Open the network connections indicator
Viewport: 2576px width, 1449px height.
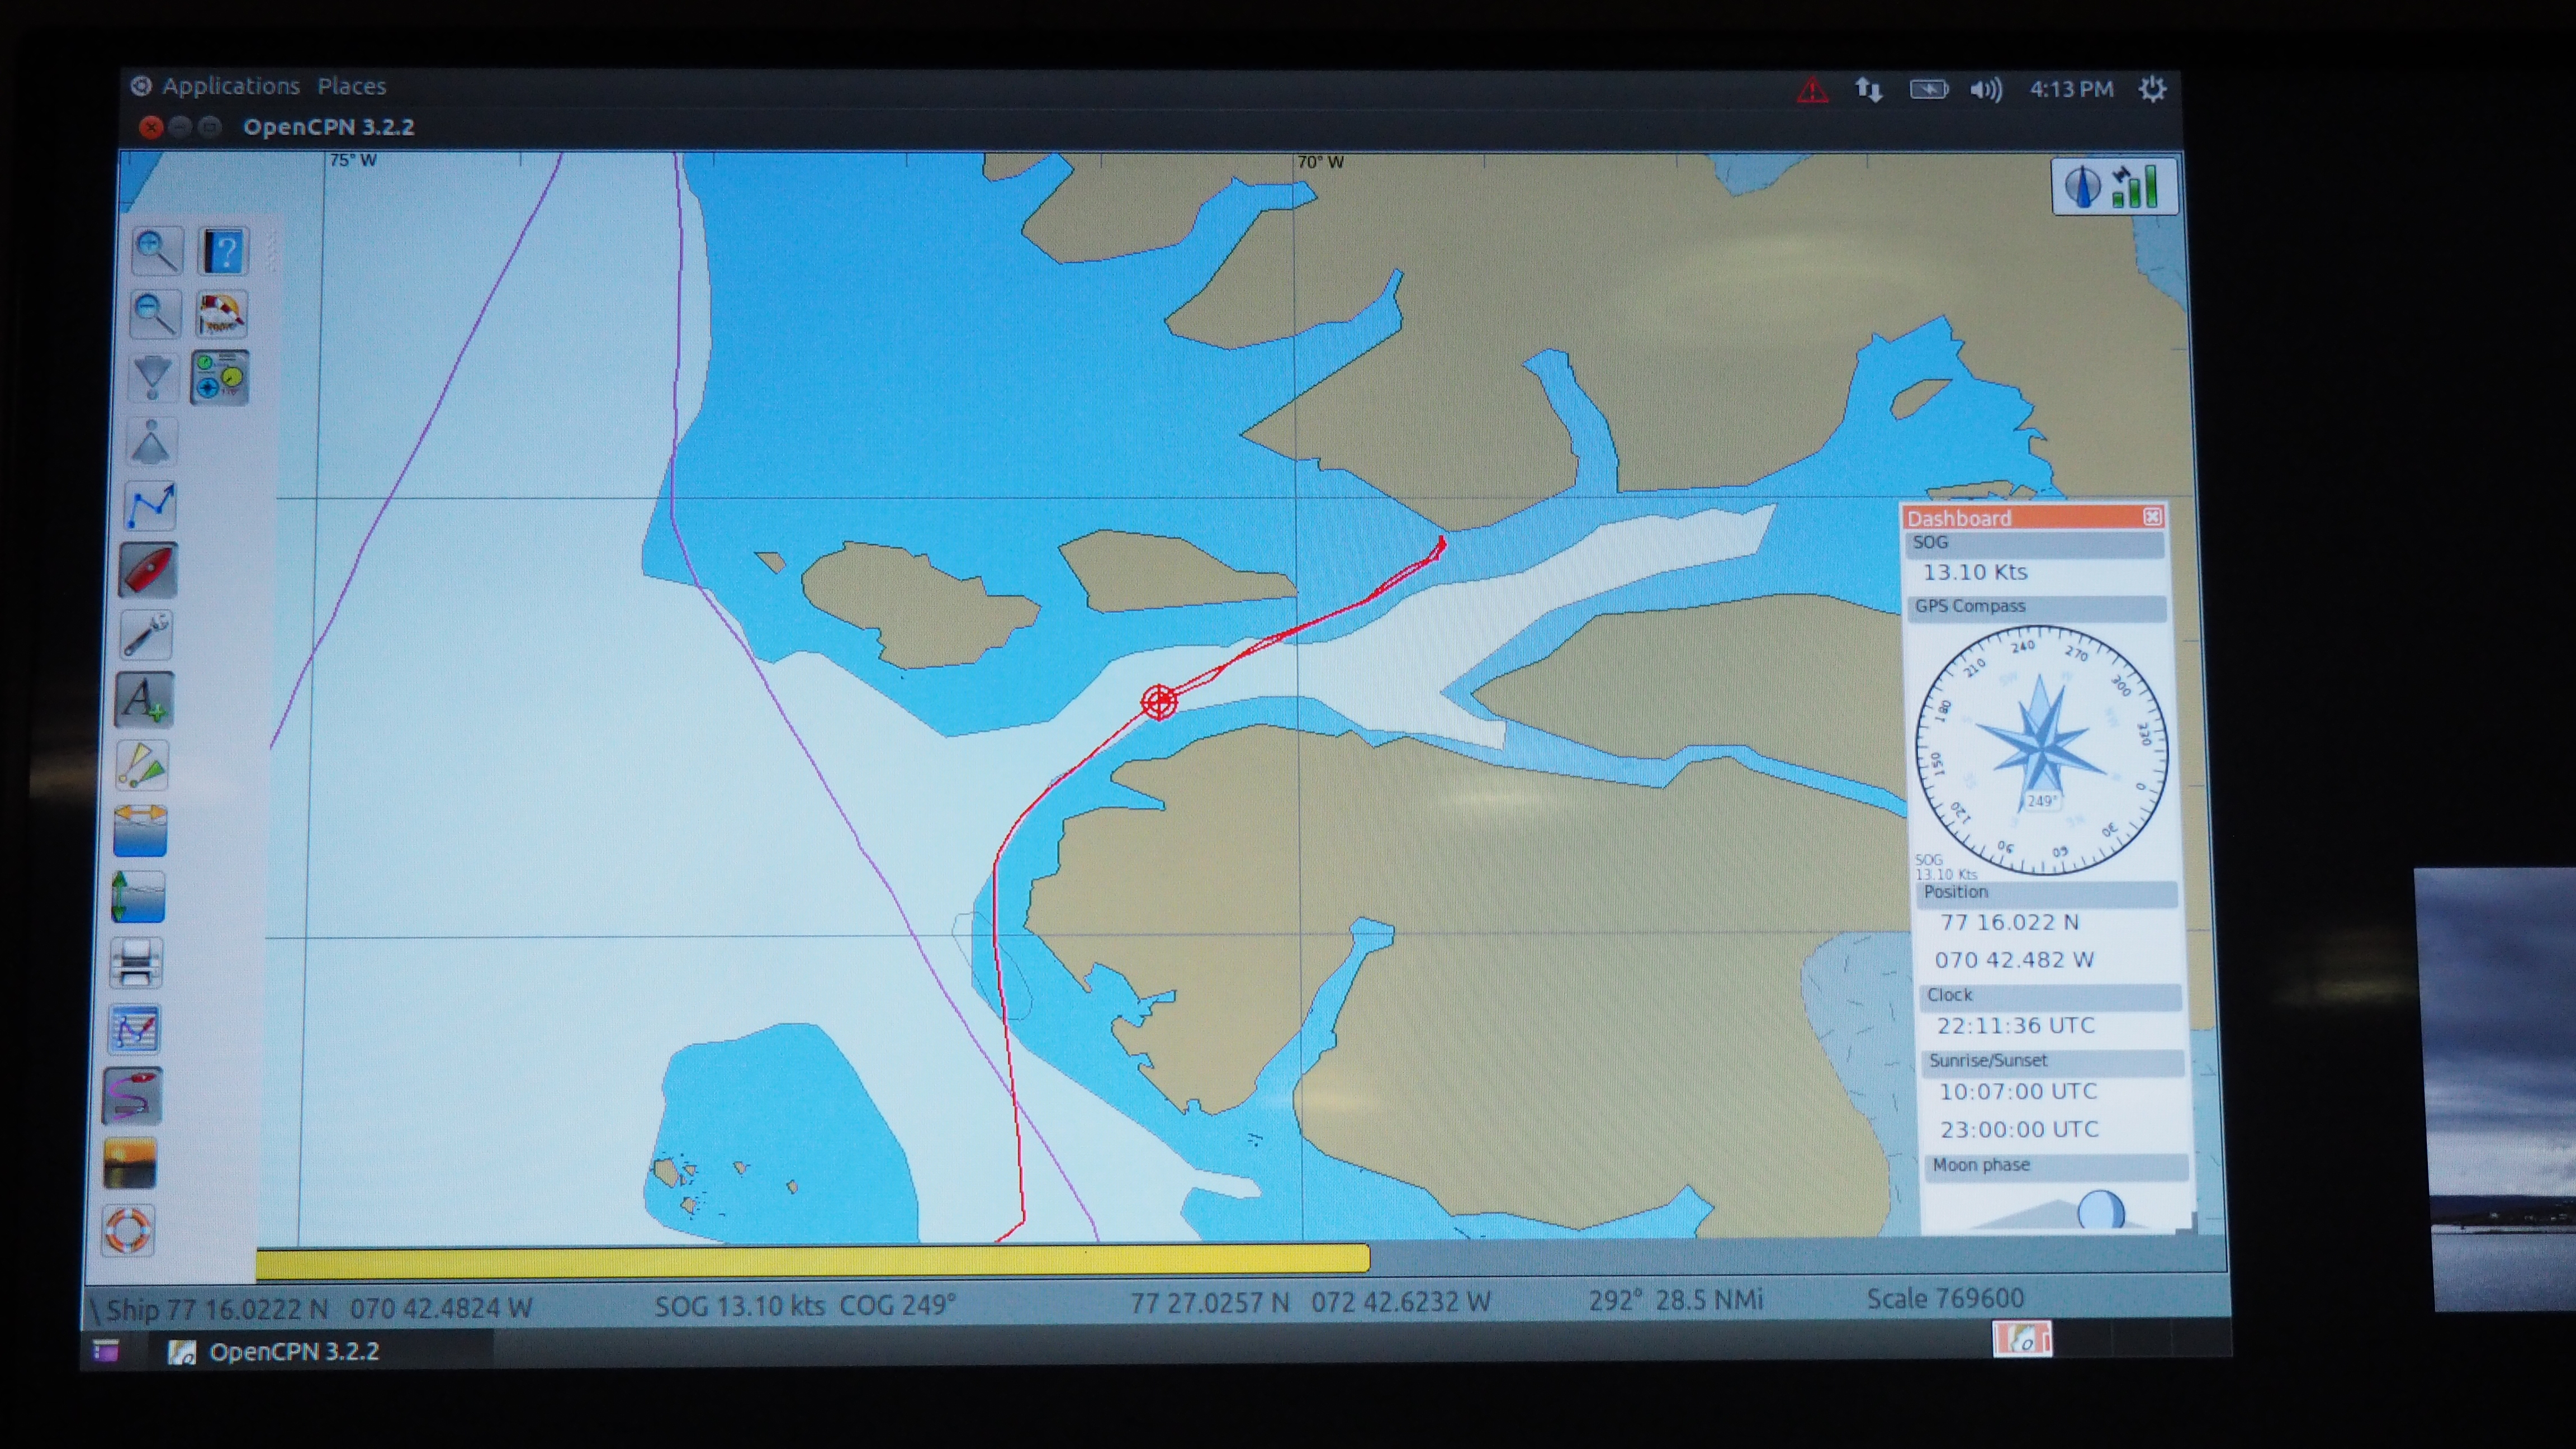point(1869,90)
